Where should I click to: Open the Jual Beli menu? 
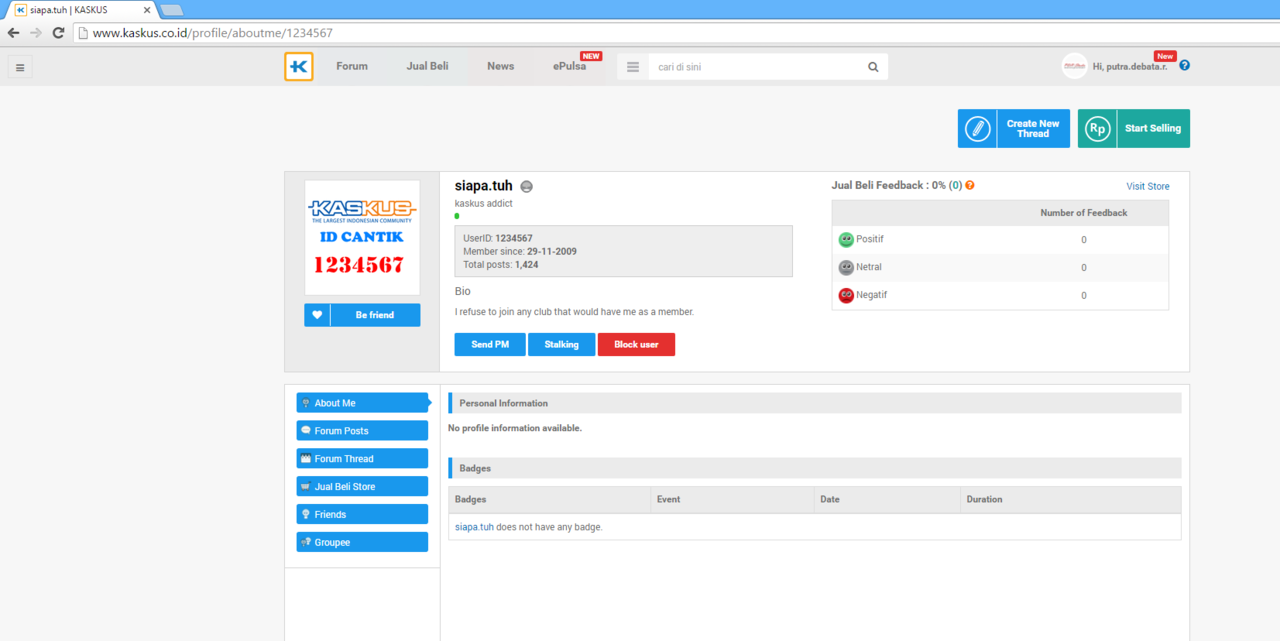427,66
